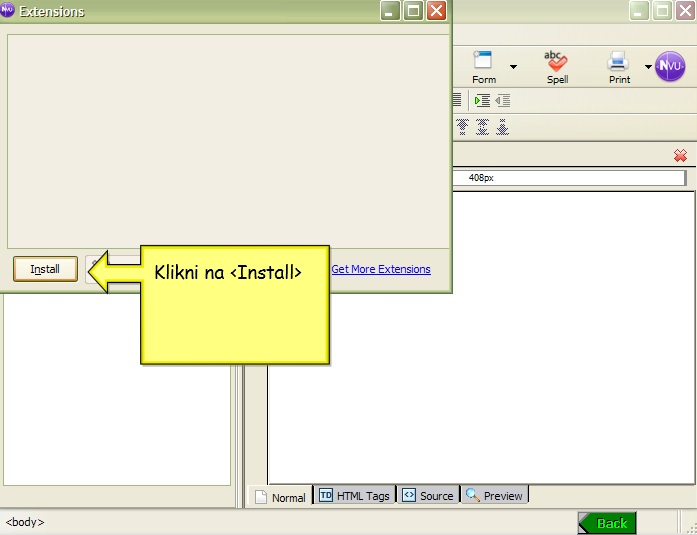Click the Install button in Extensions dialog

[x=45, y=269]
